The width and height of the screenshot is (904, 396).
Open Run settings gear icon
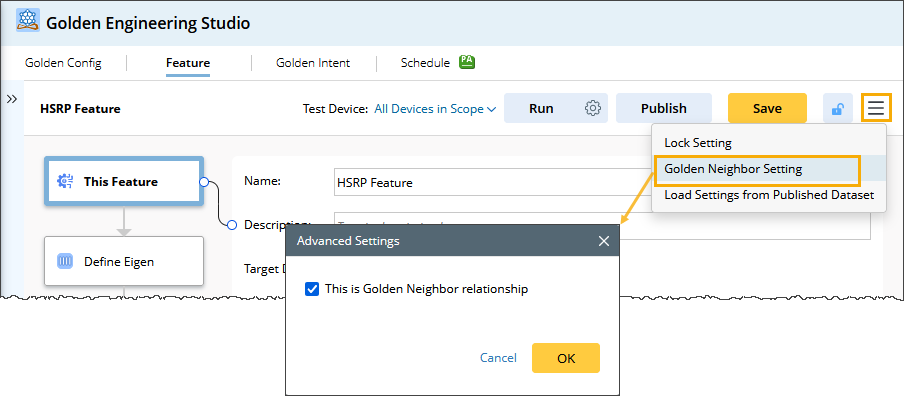coord(593,108)
